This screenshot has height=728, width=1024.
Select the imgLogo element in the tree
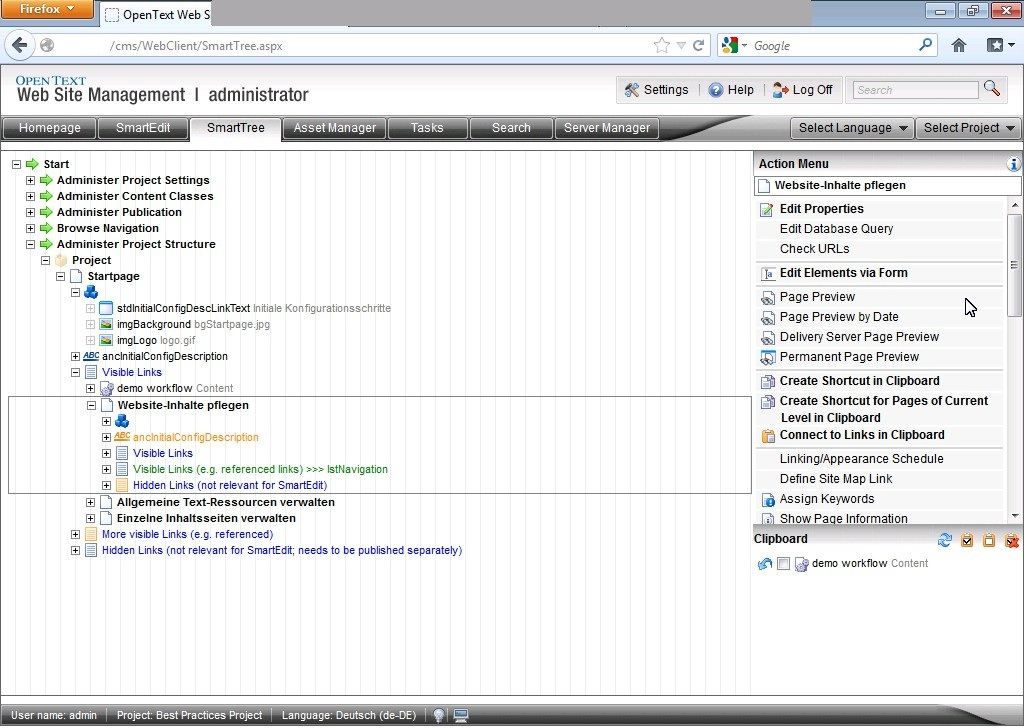click(136, 341)
